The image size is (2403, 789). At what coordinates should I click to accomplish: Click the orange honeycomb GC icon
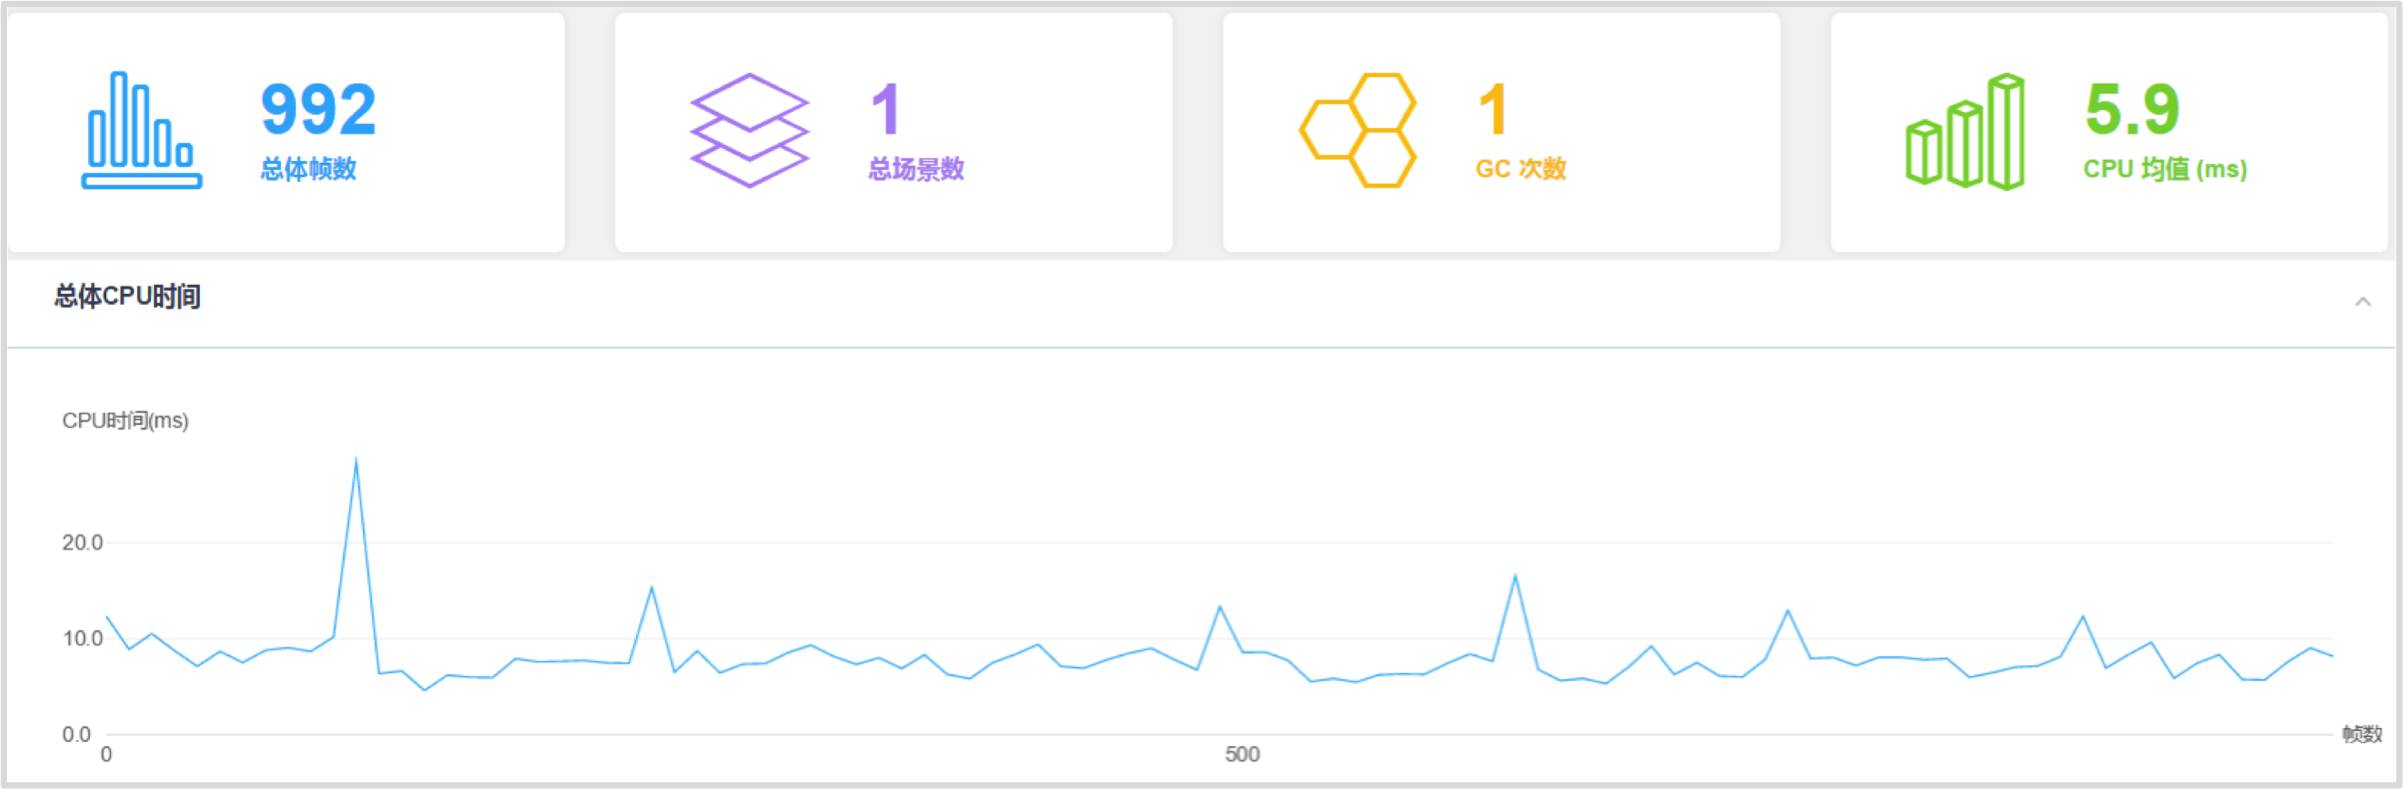tap(1358, 130)
